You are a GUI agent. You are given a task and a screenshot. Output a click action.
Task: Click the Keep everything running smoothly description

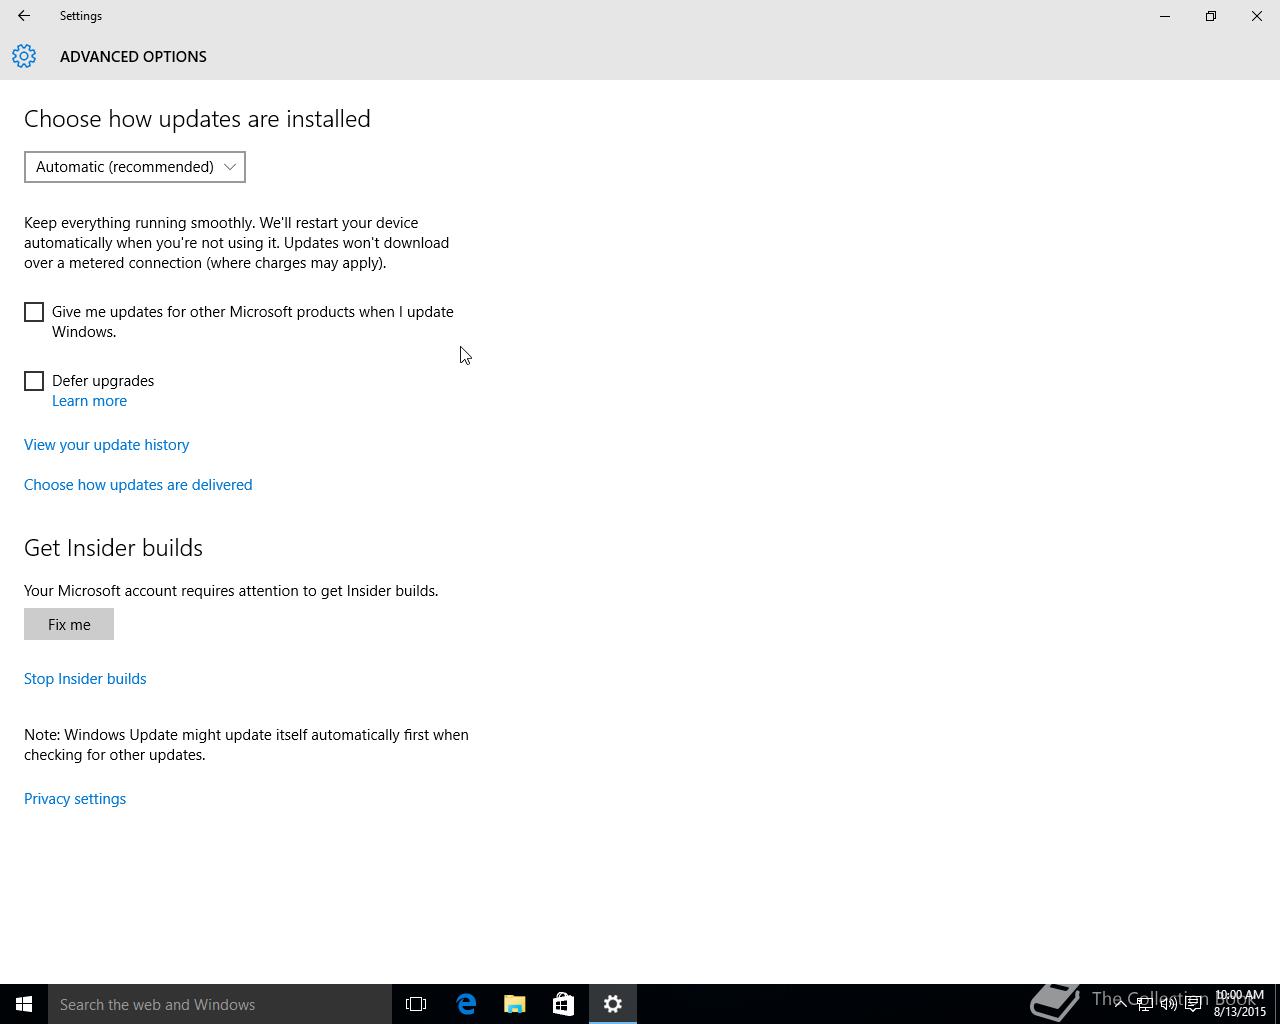click(x=237, y=243)
